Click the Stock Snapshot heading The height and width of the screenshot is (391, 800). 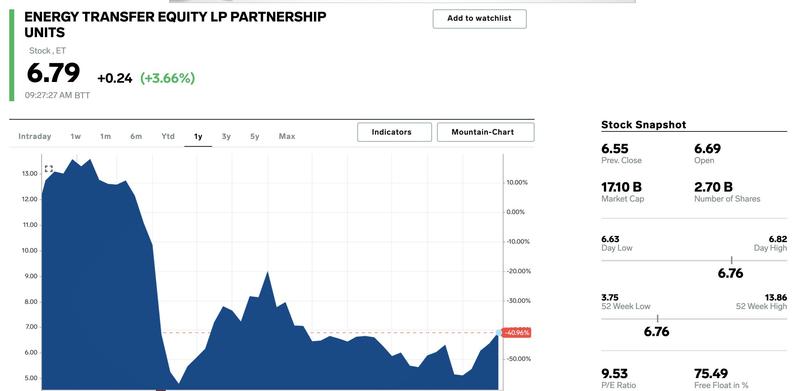coord(643,125)
